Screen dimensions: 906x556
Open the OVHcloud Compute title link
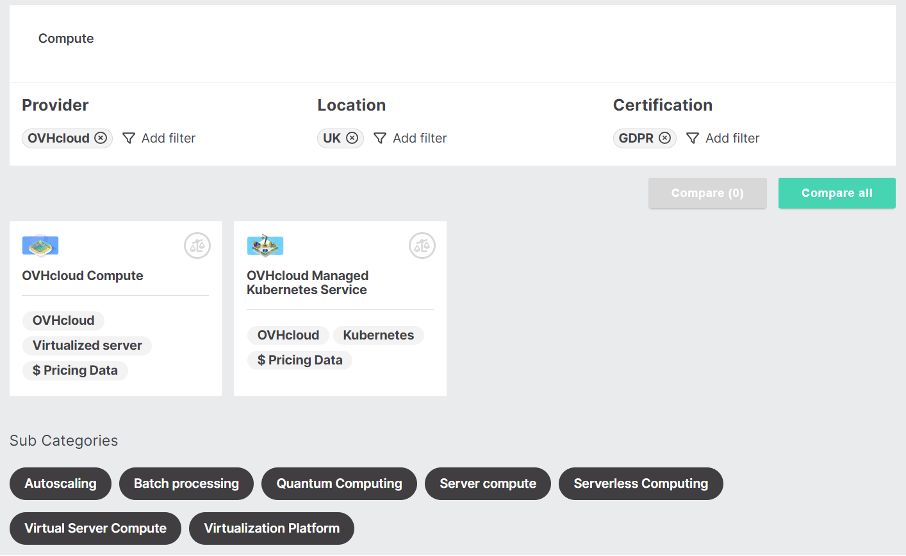coord(83,276)
